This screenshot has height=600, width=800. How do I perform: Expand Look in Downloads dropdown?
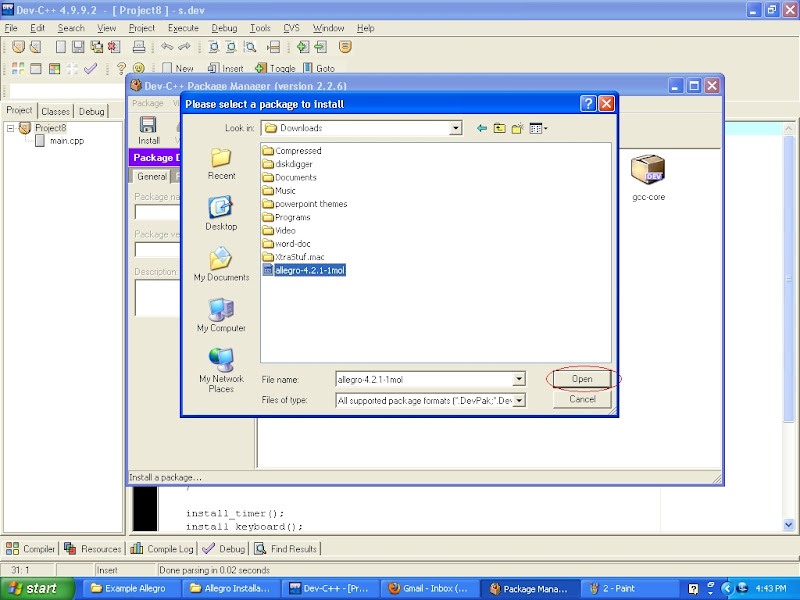[456, 128]
